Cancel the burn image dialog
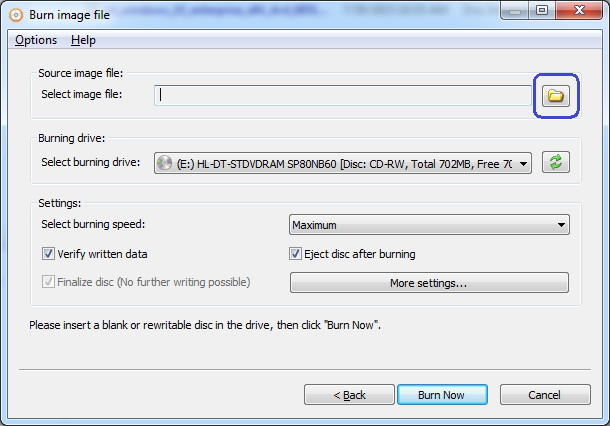 (x=545, y=395)
